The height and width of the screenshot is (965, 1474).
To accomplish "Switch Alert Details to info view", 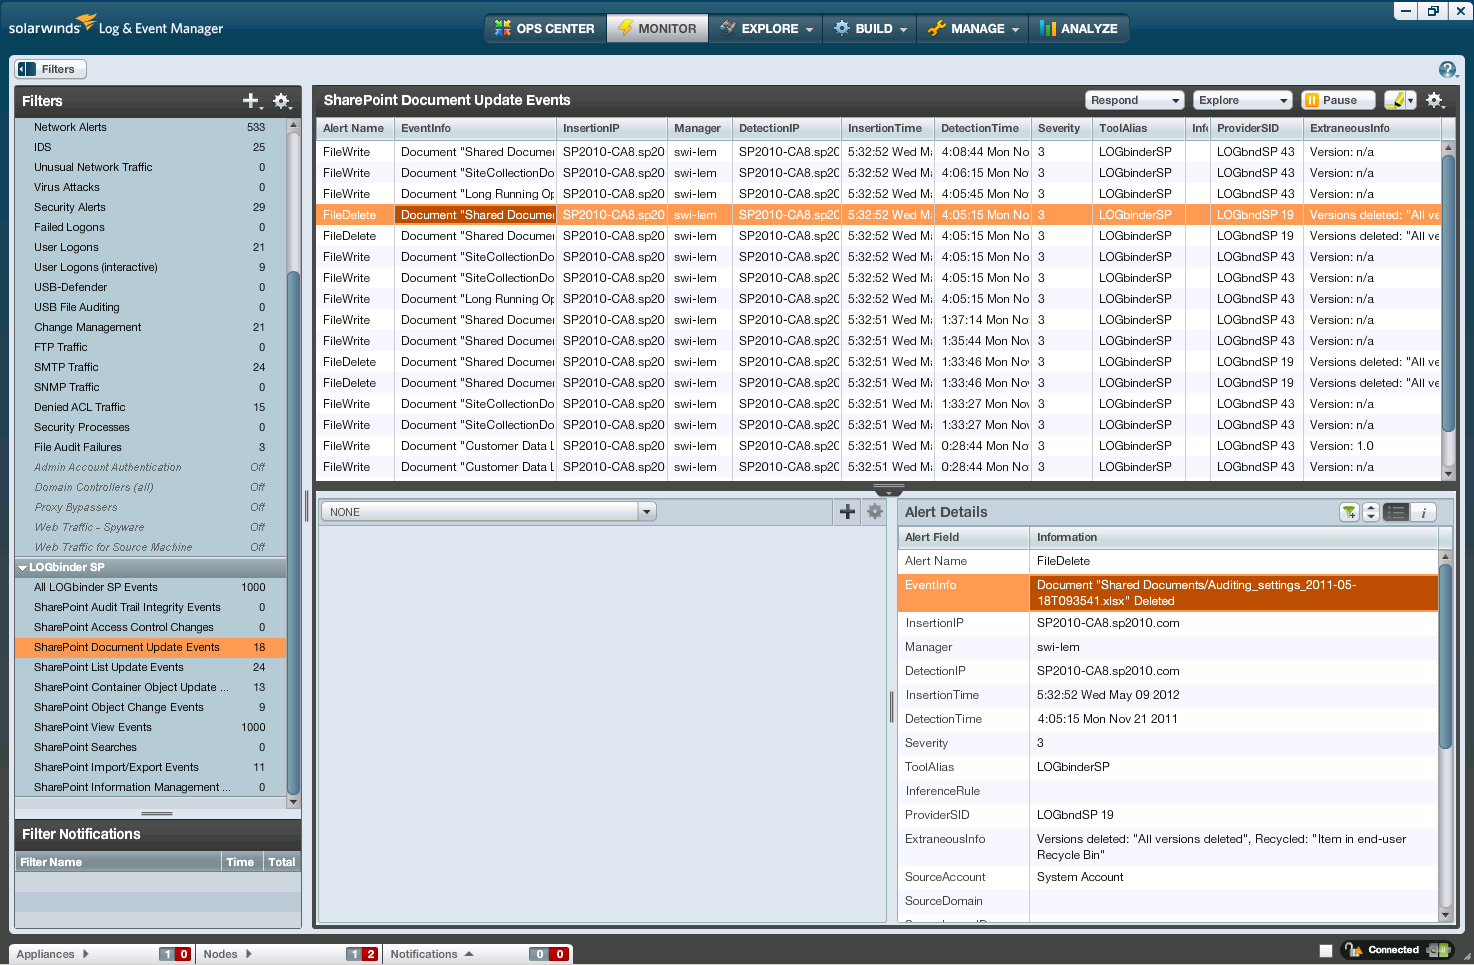I will (x=1423, y=512).
